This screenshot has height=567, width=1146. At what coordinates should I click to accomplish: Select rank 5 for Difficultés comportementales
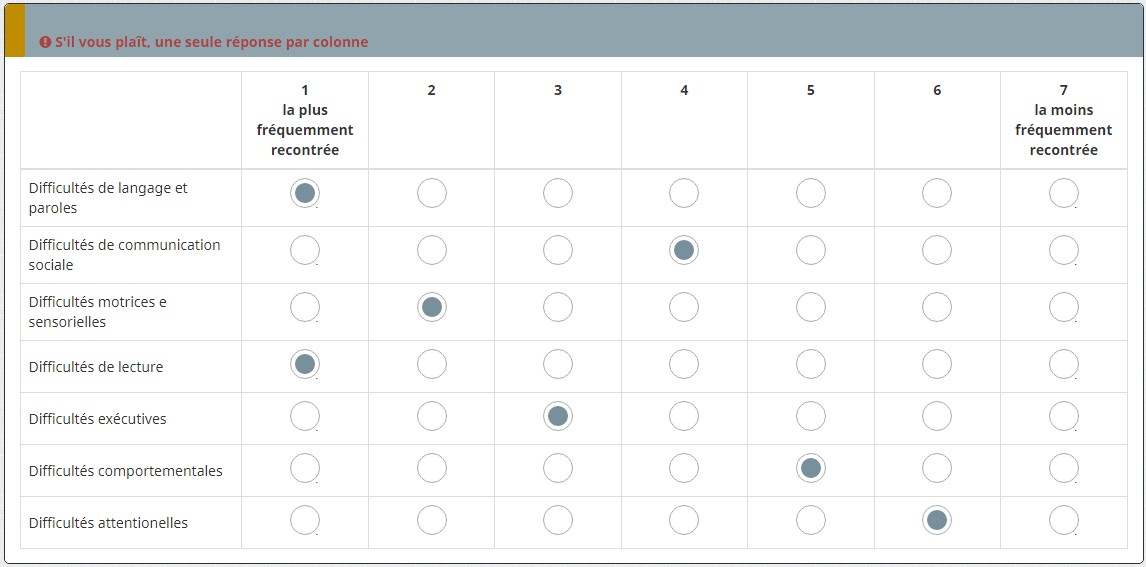(x=811, y=468)
